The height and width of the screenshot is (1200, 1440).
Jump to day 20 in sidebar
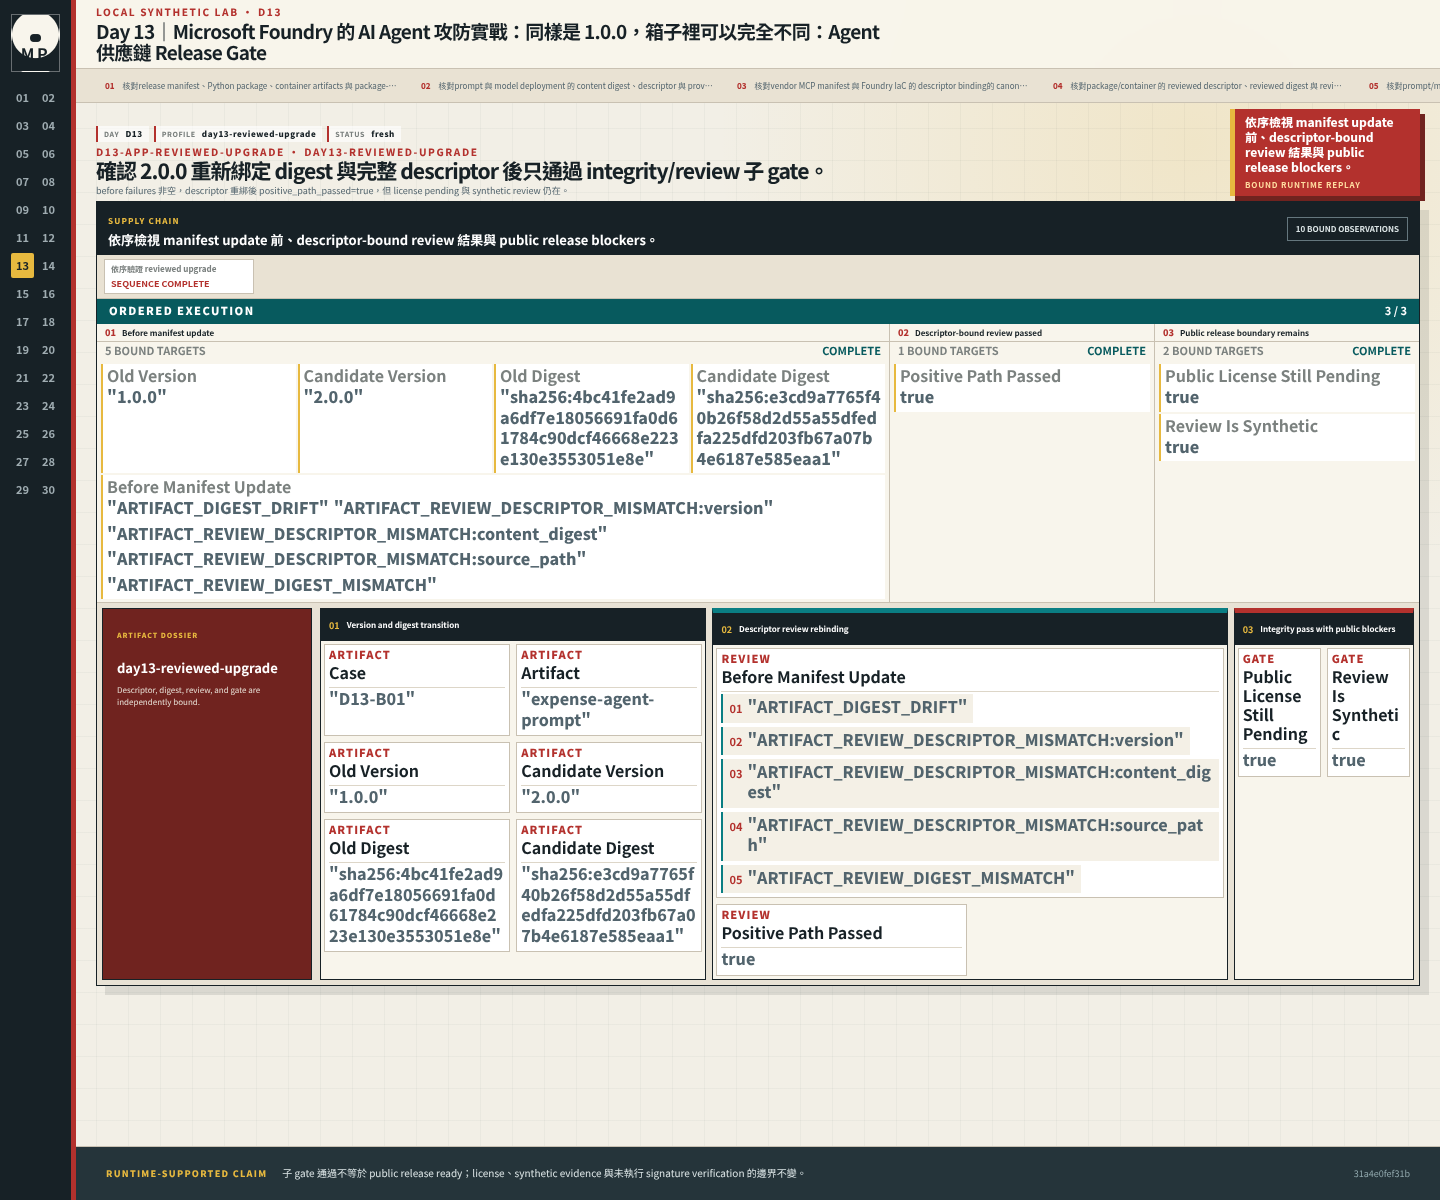click(x=48, y=350)
